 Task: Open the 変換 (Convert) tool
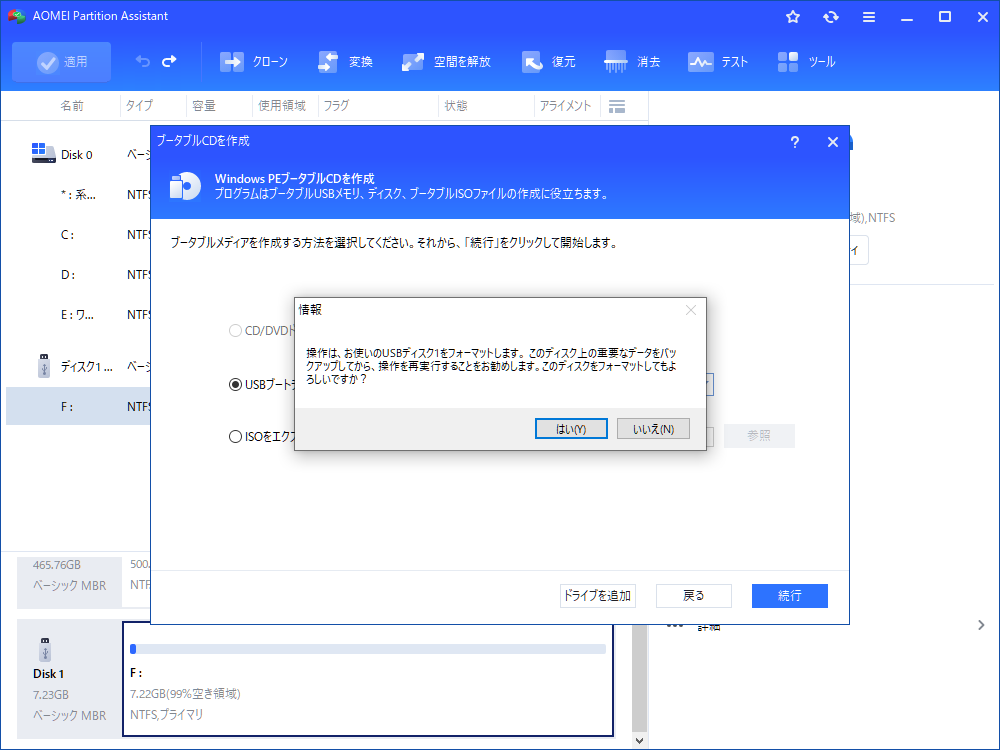345,62
